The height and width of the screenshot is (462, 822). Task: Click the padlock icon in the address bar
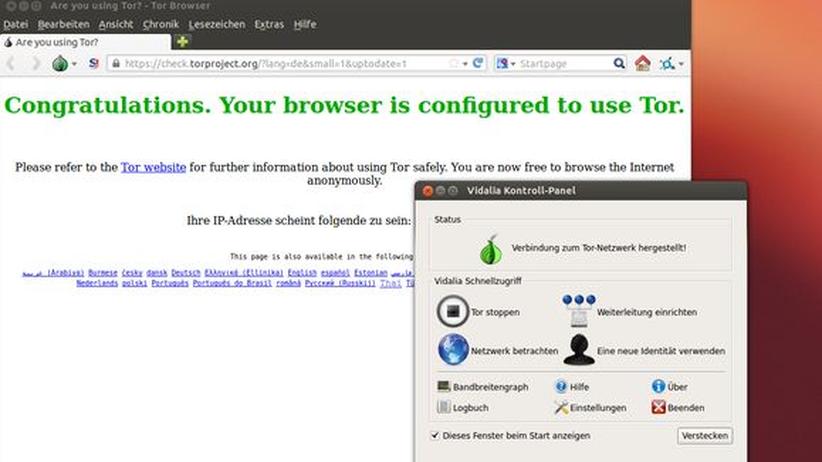[116, 63]
